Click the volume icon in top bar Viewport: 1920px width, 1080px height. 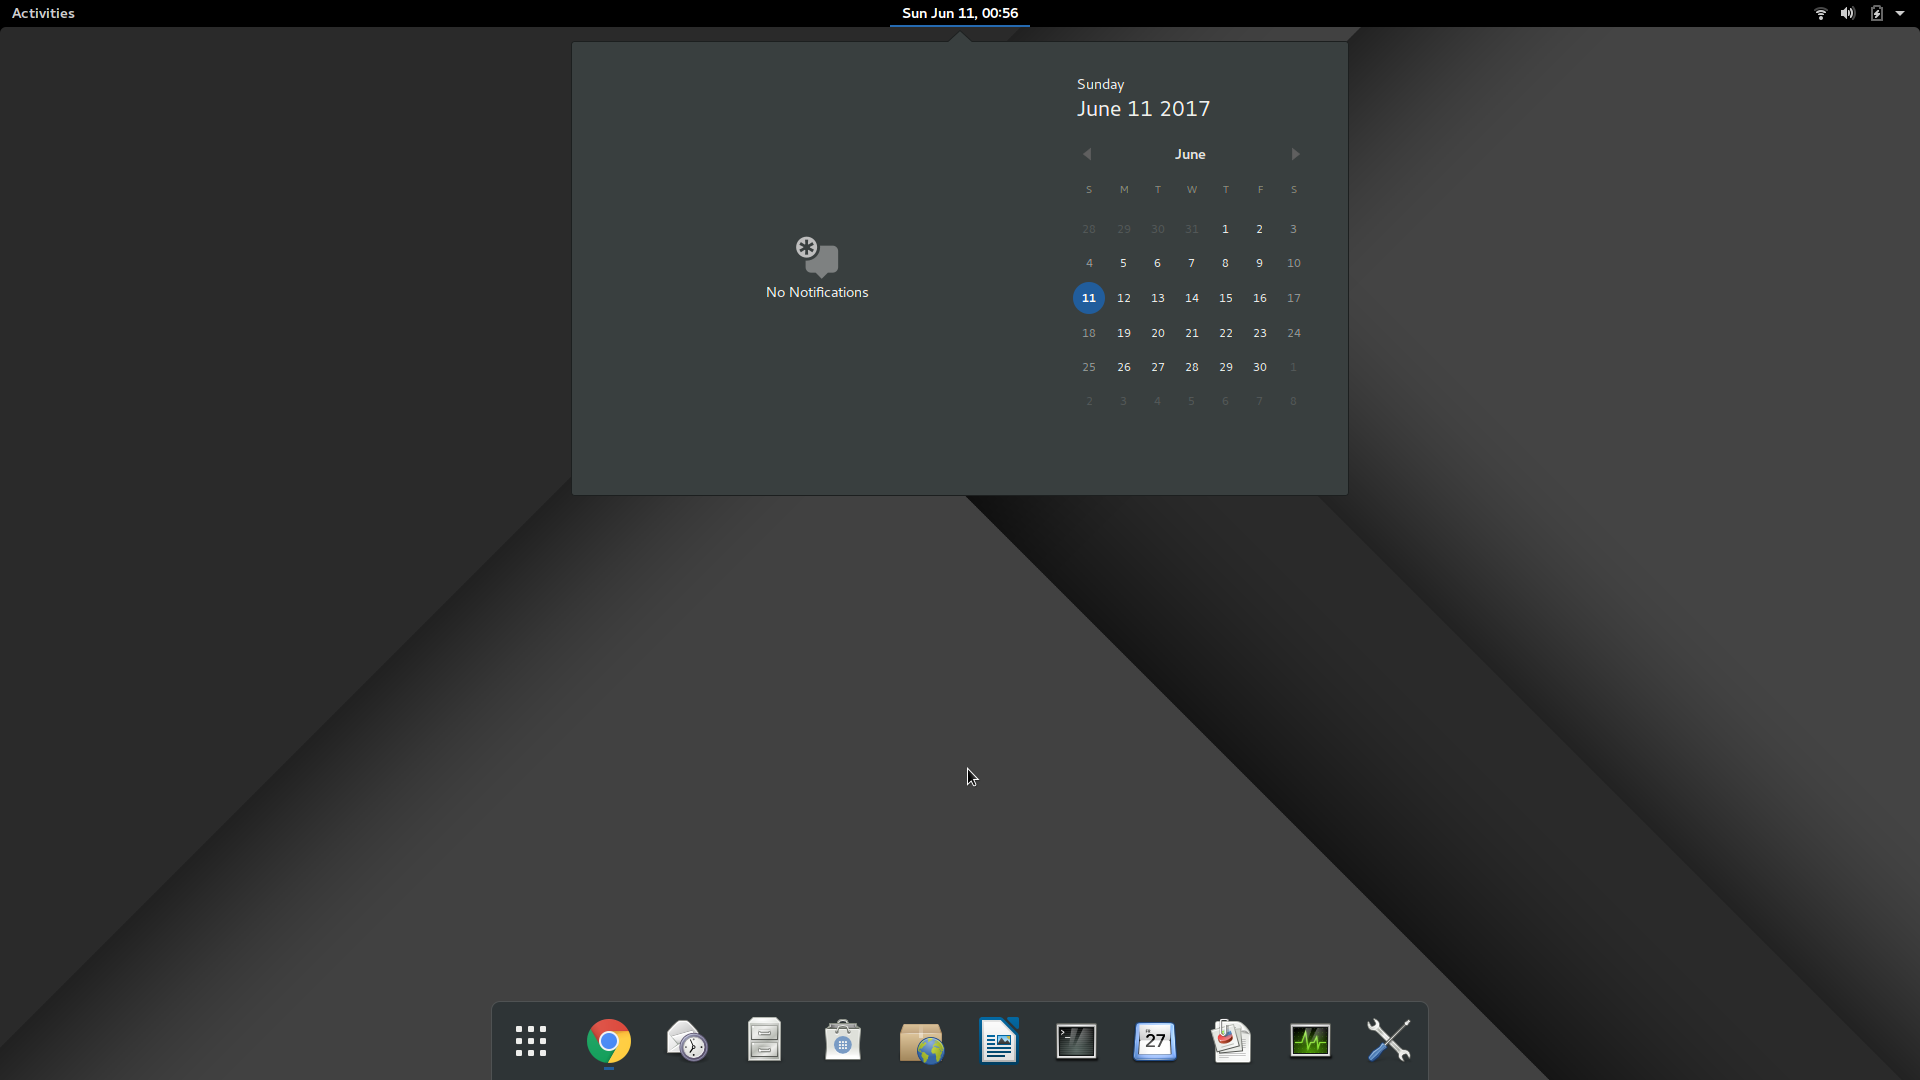pos(1847,13)
